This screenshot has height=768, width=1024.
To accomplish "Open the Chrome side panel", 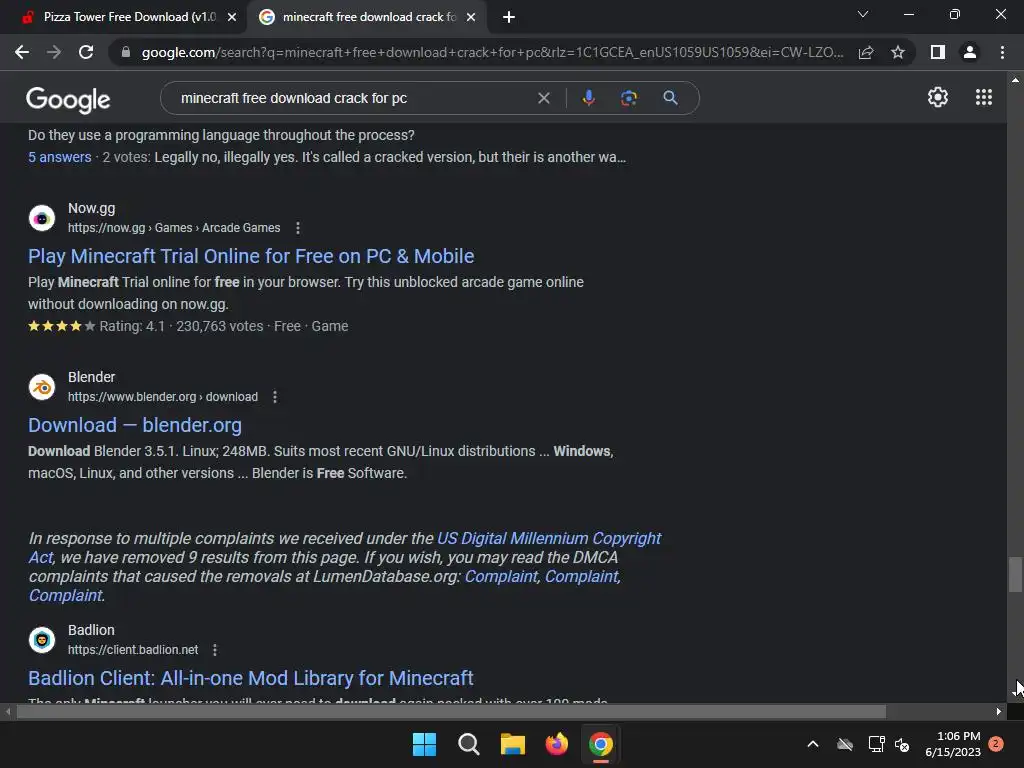I will coord(938,52).
